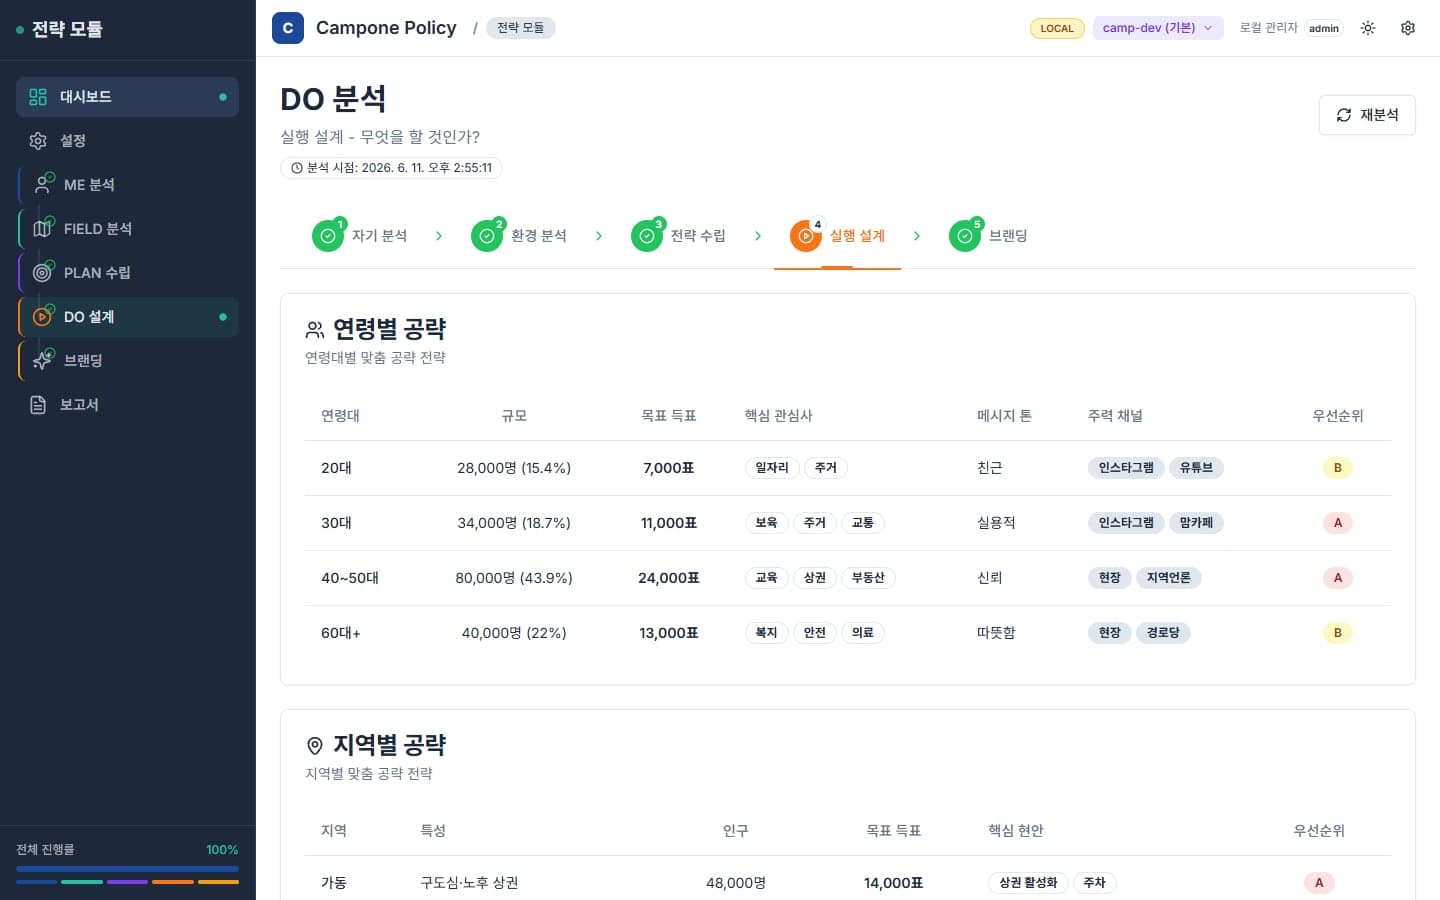Click the 구도심·노후 상권 cell
This screenshot has height=900, width=1440.
coord(469,883)
